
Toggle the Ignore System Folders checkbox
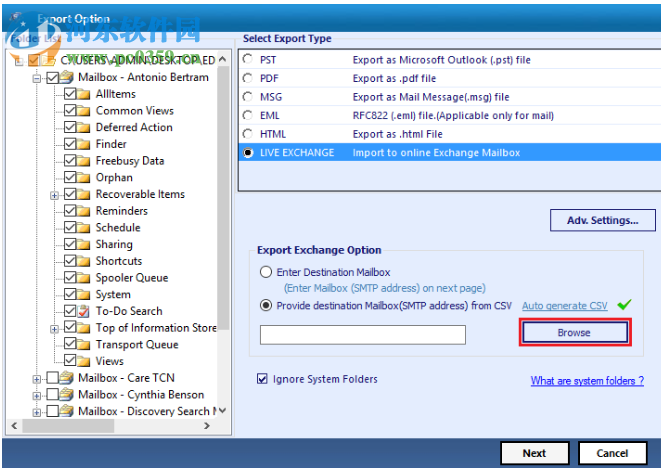262,379
